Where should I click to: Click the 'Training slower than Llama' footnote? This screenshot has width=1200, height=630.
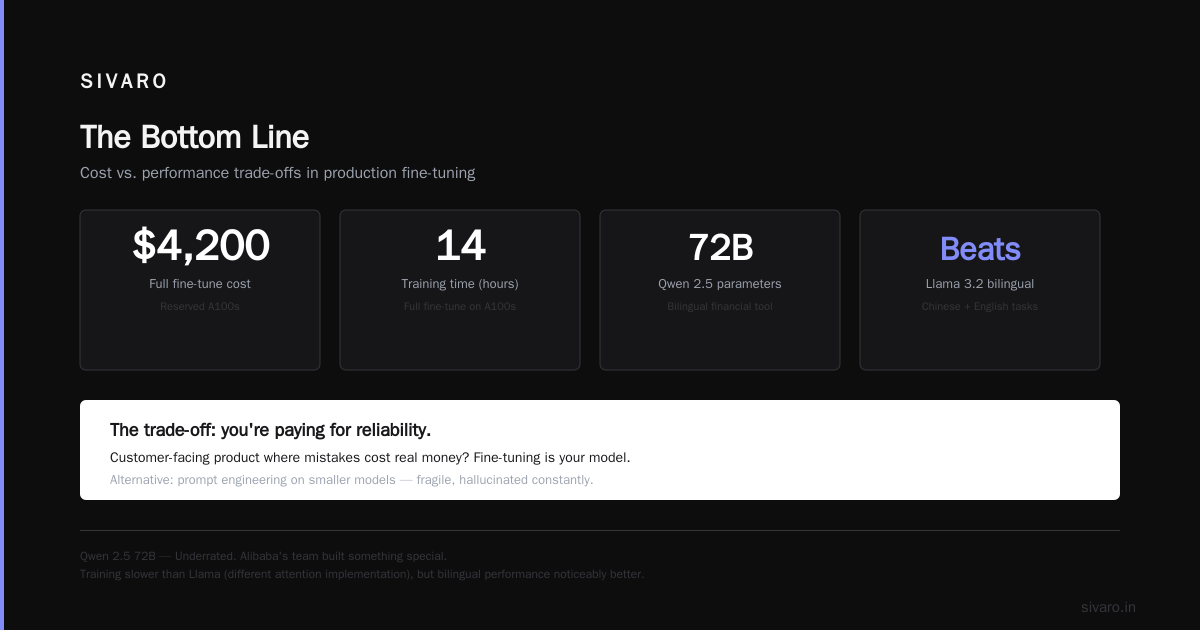point(362,575)
